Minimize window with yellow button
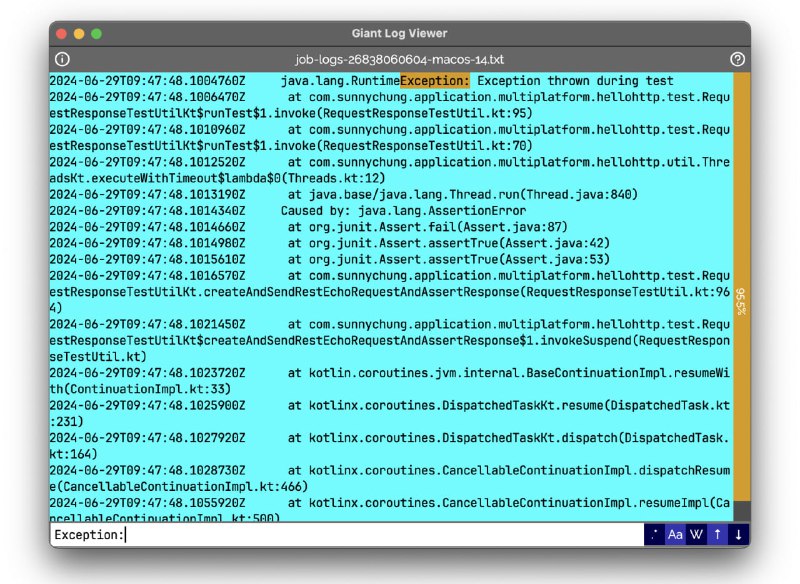This screenshot has height=584, width=800. tap(79, 33)
